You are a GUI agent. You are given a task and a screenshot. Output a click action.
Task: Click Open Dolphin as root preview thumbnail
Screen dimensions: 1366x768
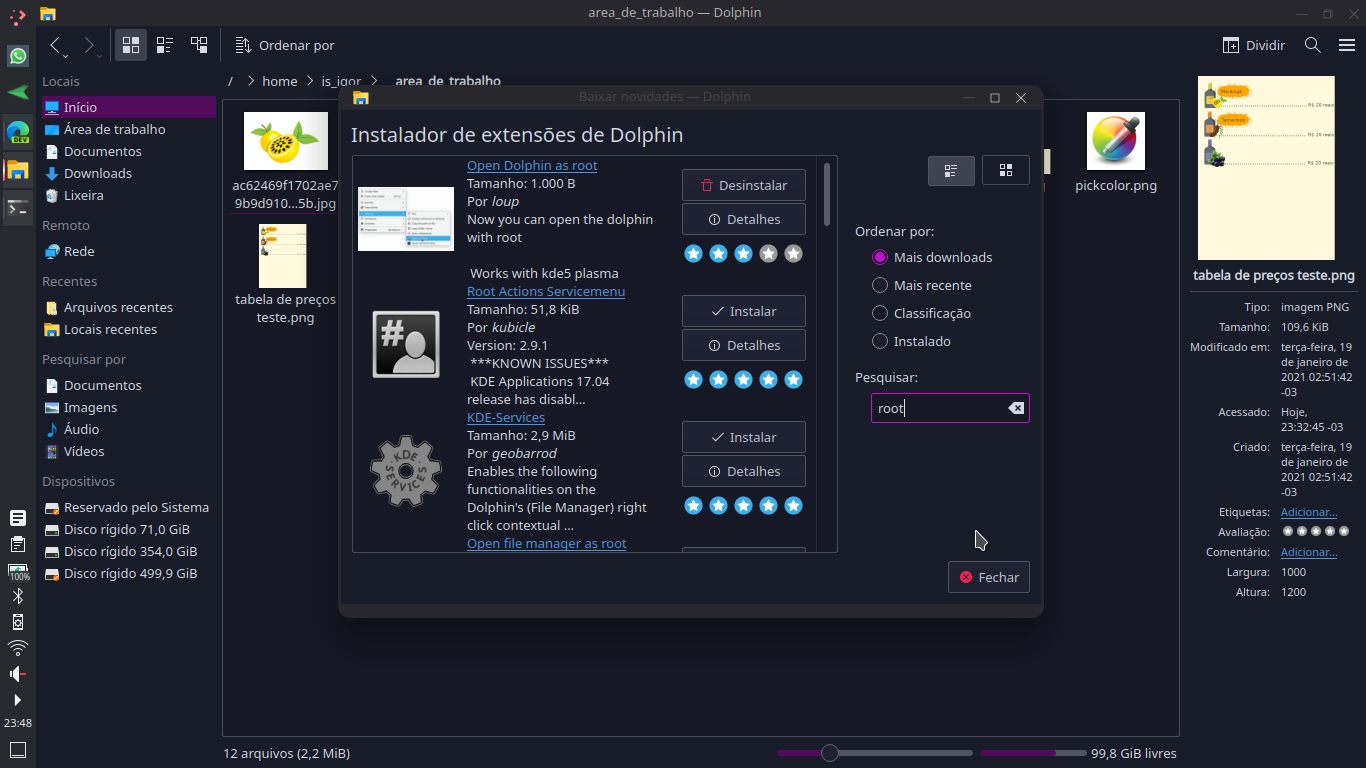(x=406, y=218)
